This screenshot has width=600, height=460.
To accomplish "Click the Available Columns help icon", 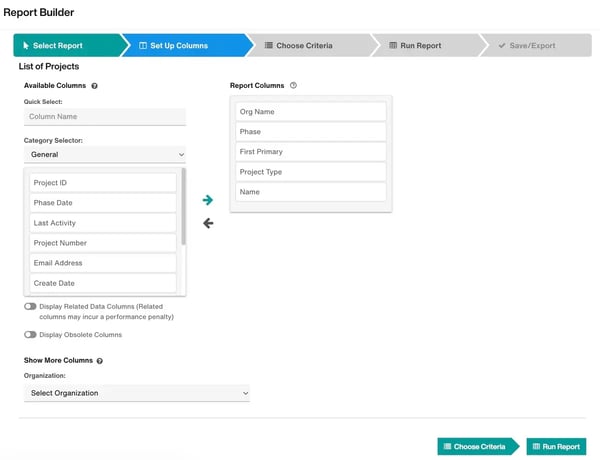I will (94, 86).
